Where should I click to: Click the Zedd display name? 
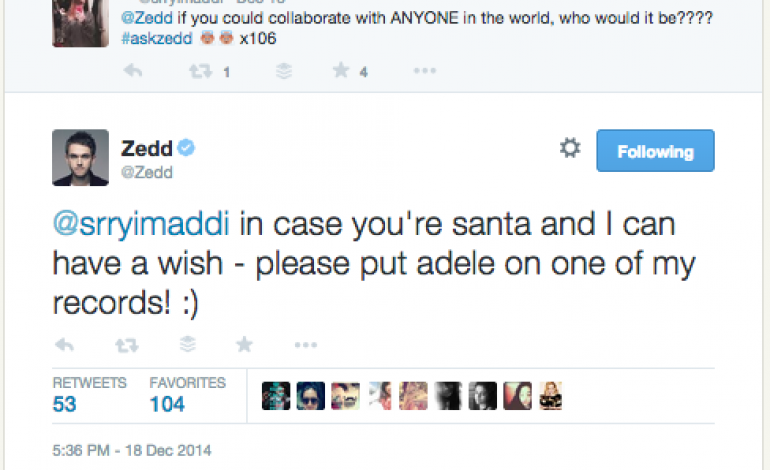click(146, 148)
